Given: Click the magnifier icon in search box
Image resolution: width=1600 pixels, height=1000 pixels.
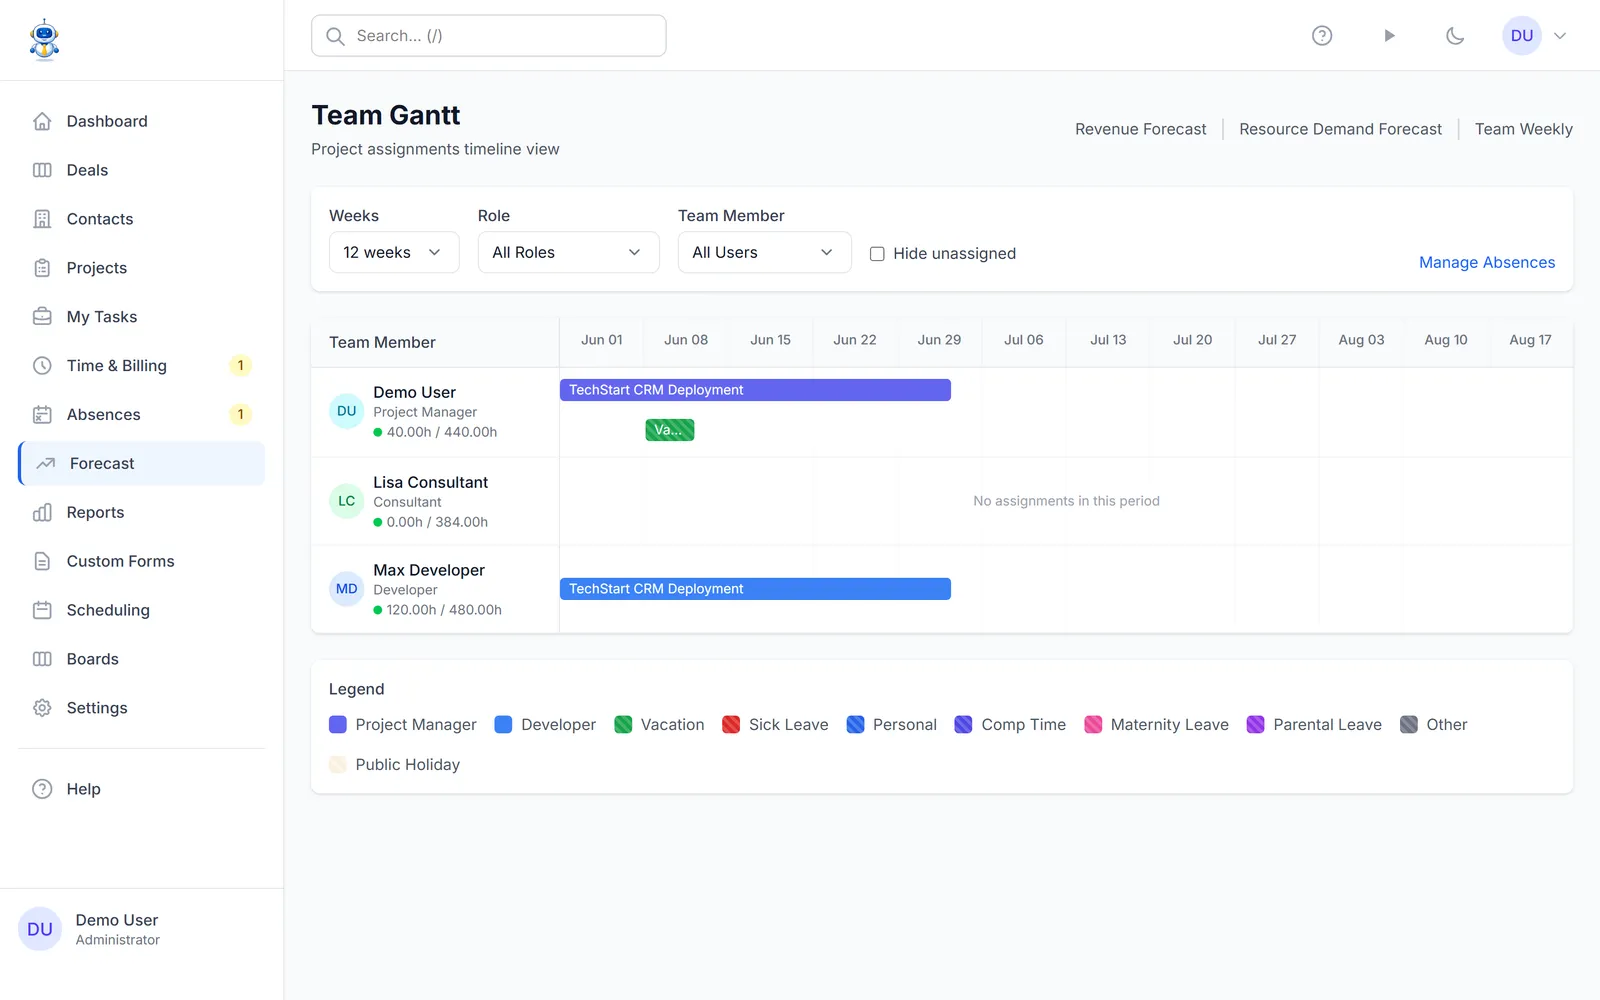Looking at the screenshot, I should tap(336, 36).
